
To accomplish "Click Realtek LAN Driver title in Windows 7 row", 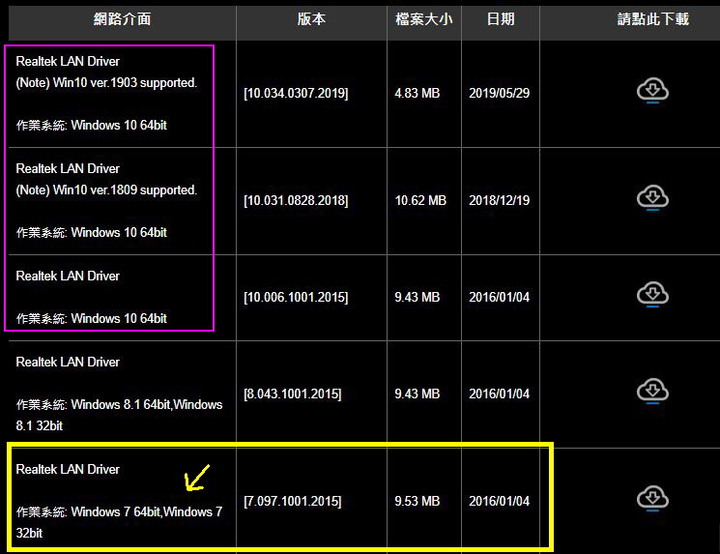I will click(x=68, y=469).
